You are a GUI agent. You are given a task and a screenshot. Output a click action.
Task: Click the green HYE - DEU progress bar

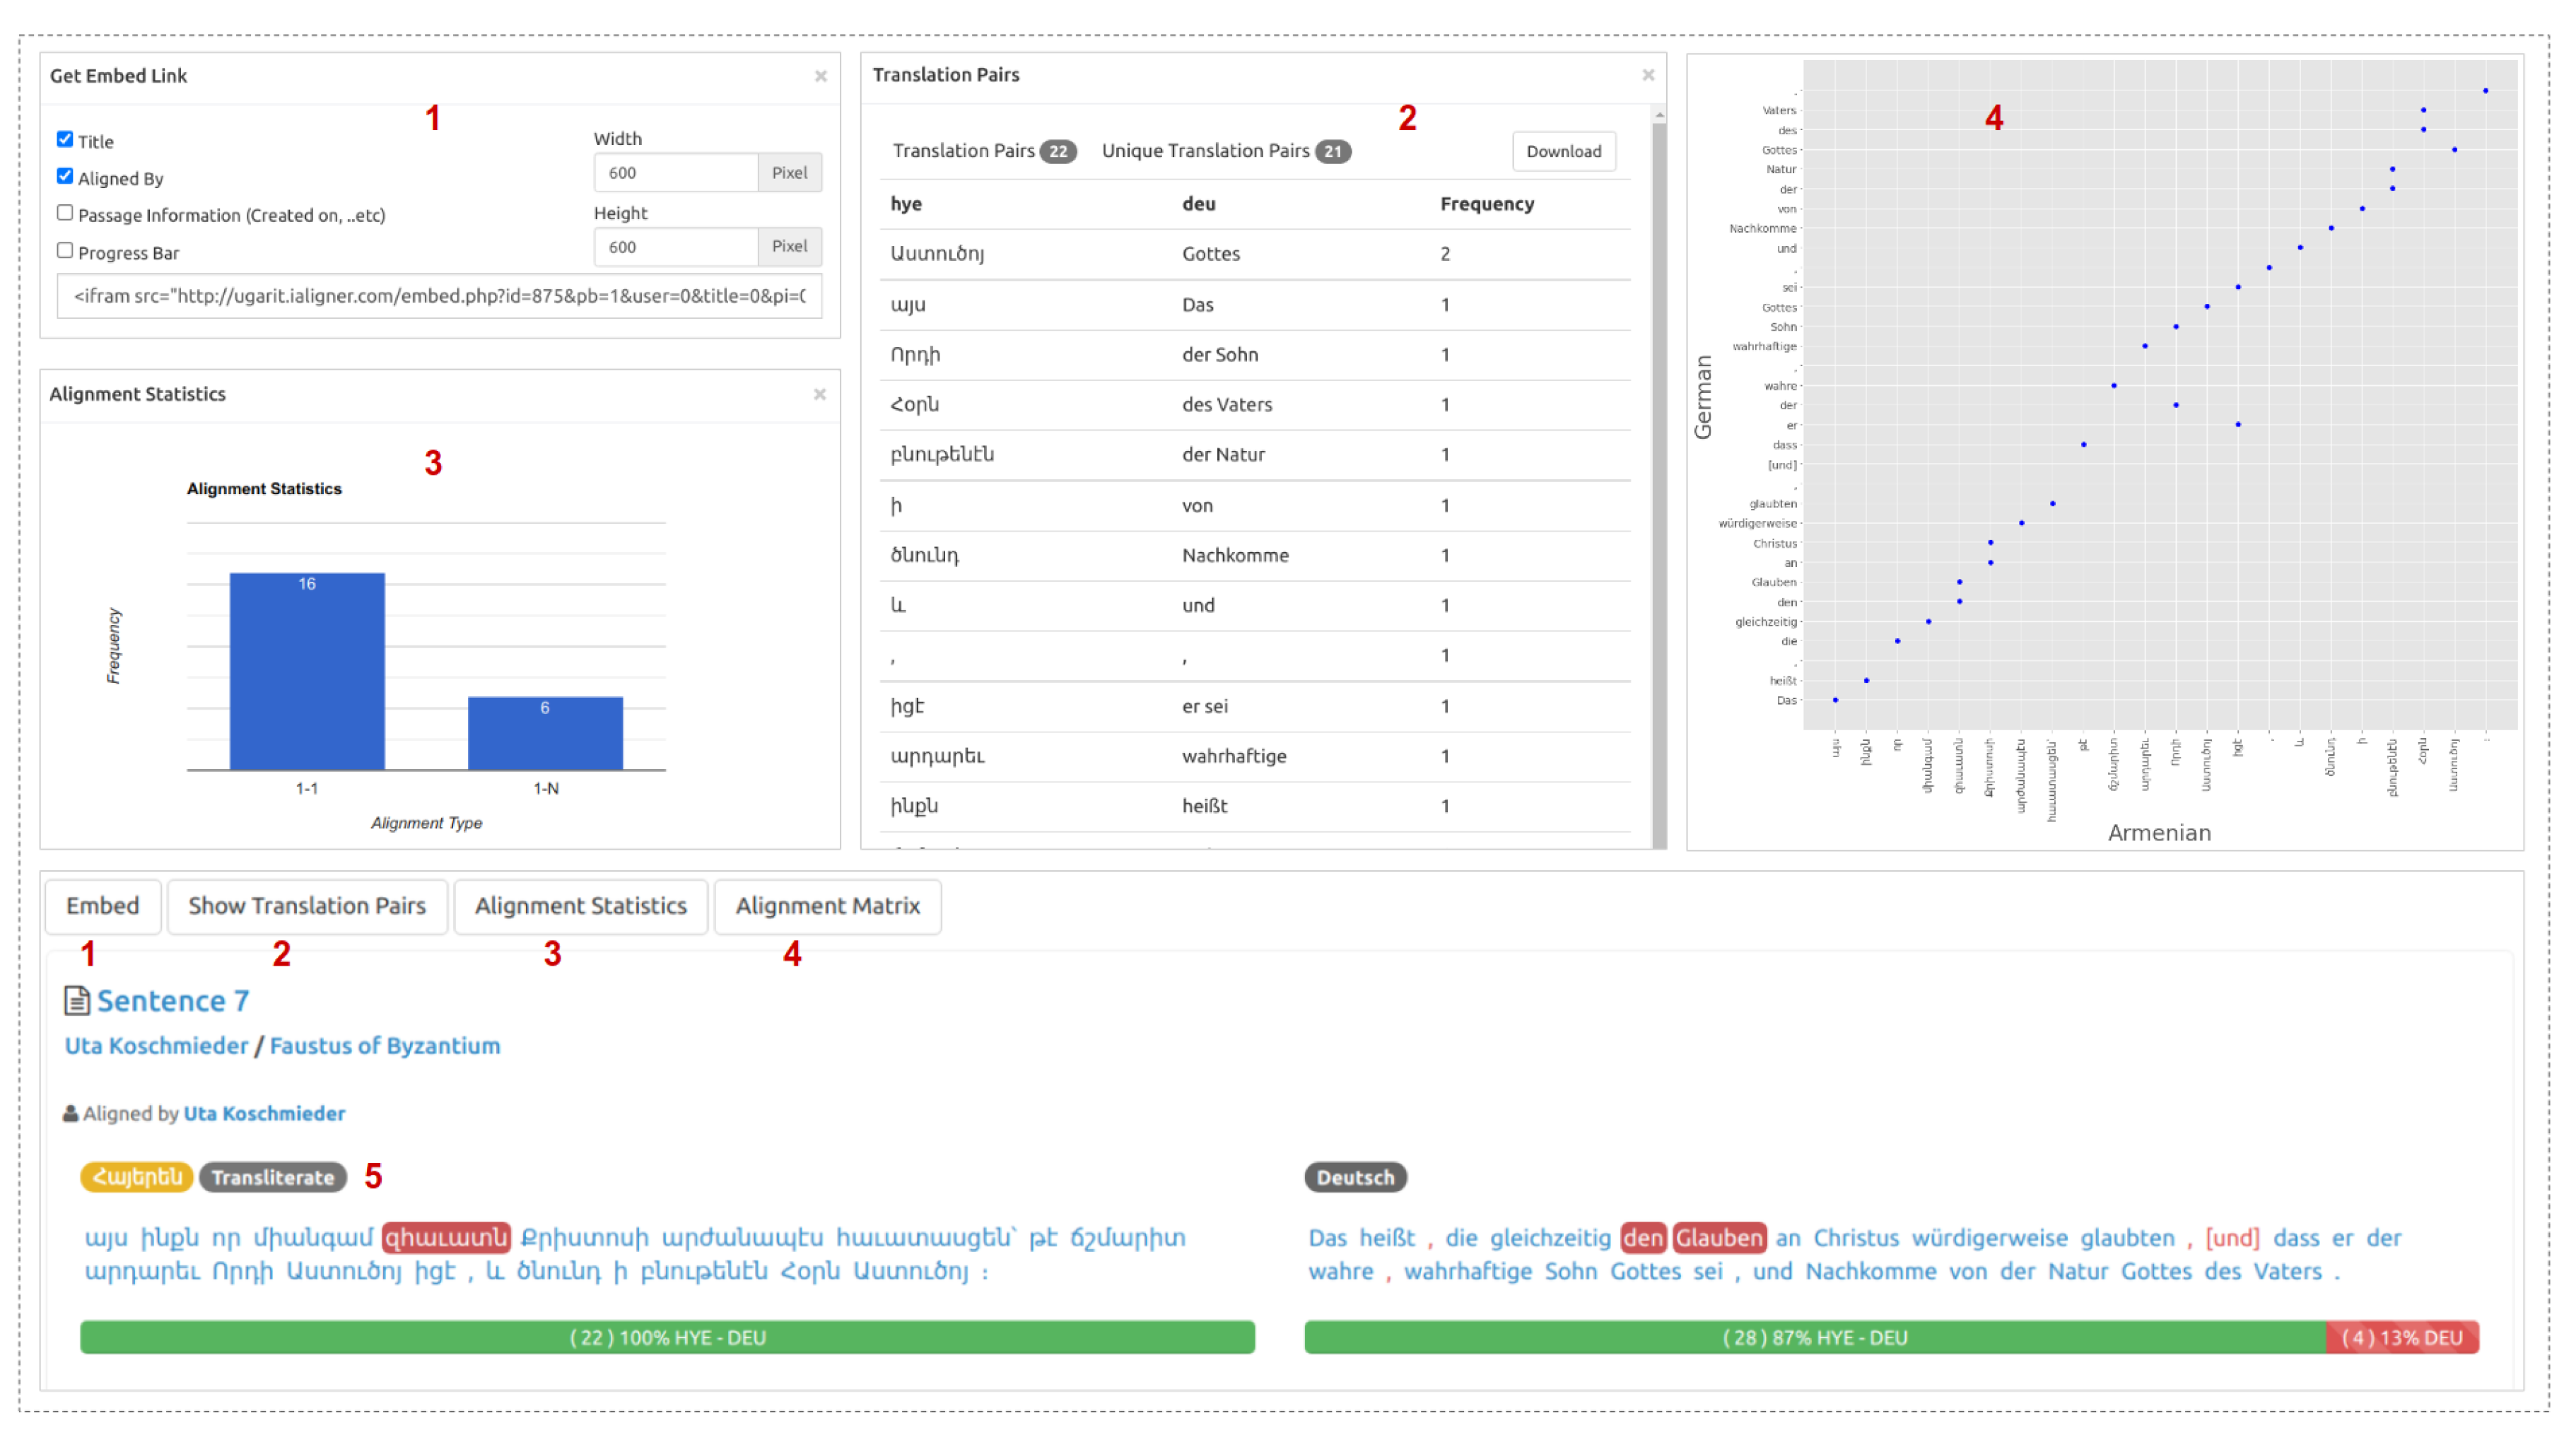pyautogui.click(x=667, y=1337)
